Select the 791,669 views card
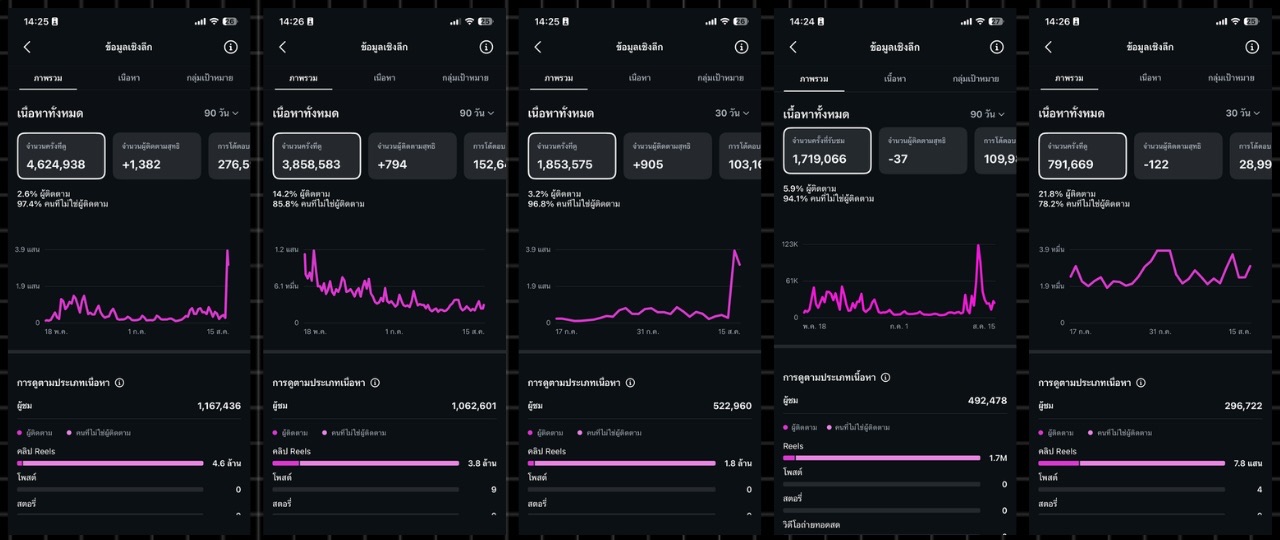This screenshot has height=540, width=1280. [x=1083, y=156]
